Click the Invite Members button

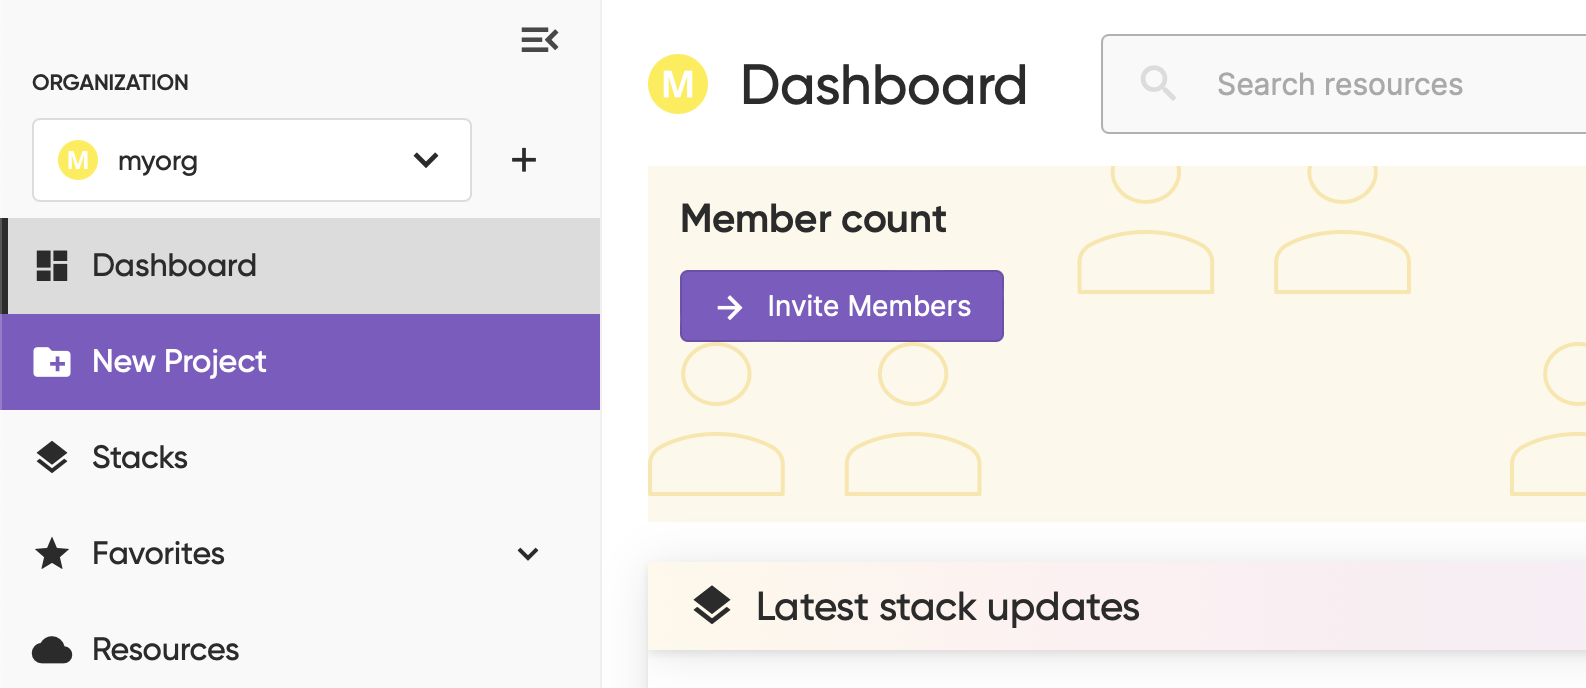click(842, 306)
